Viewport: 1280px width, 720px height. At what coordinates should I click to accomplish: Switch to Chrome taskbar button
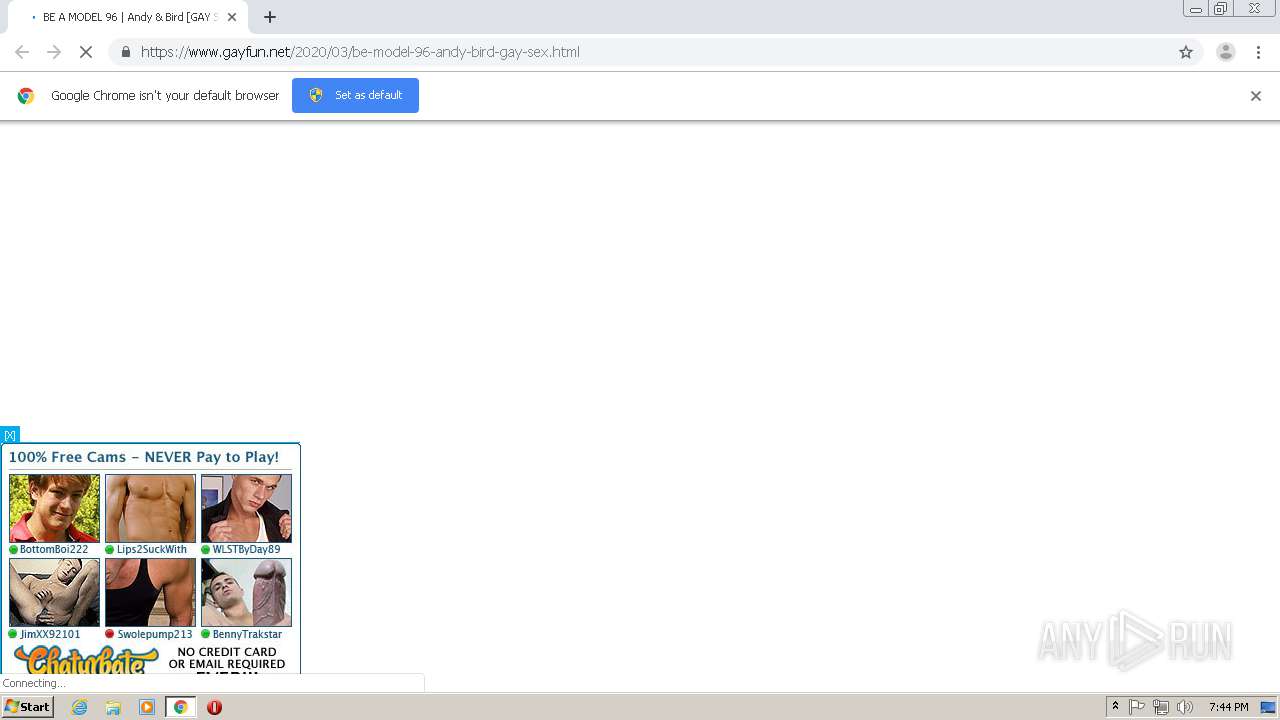click(181, 707)
